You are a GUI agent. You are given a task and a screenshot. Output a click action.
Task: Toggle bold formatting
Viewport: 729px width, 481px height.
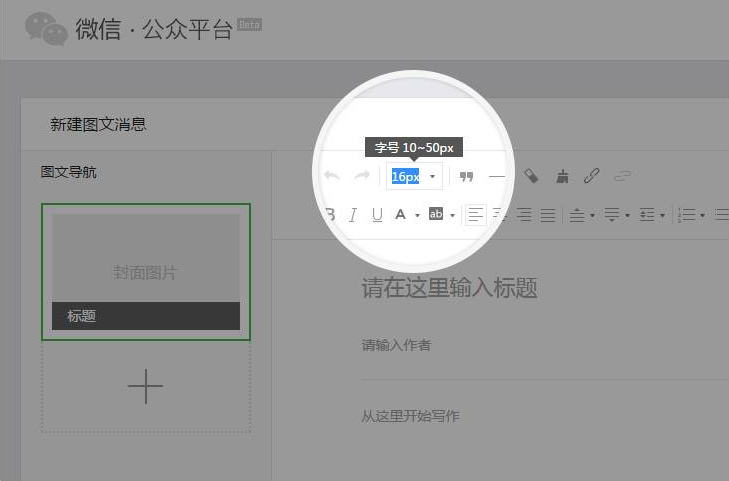[x=329, y=215]
